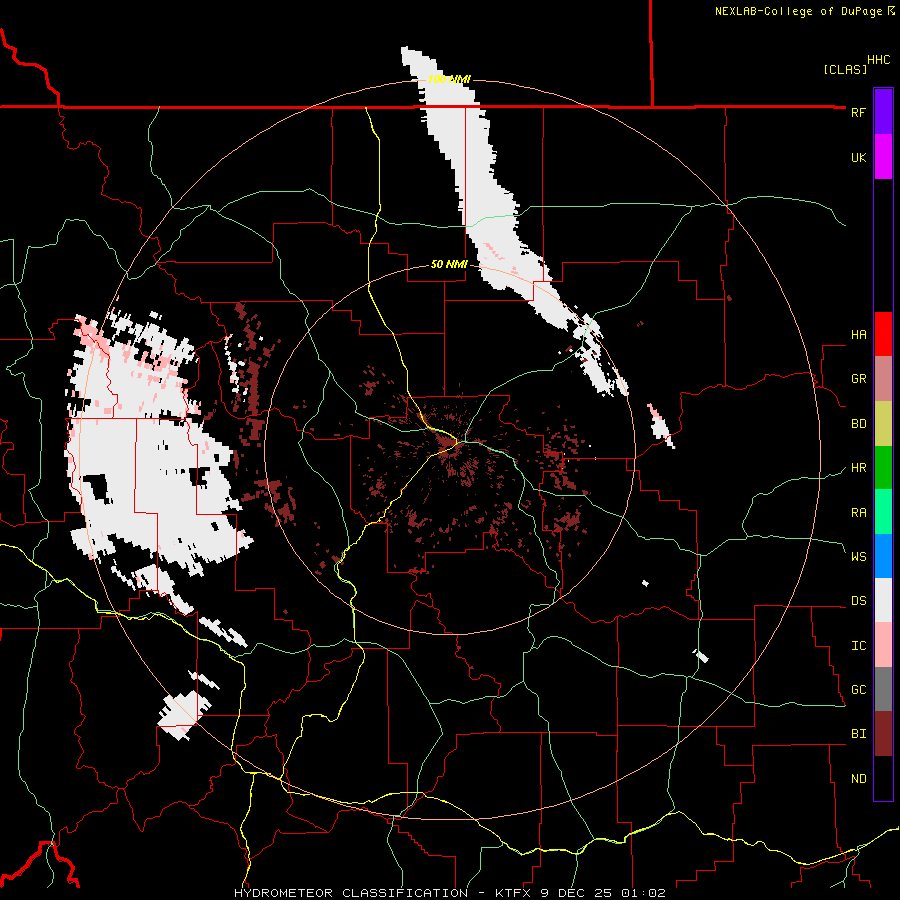Click the BI brown legend swatch
This screenshot has height=900, width=900.
pos(883,734)
